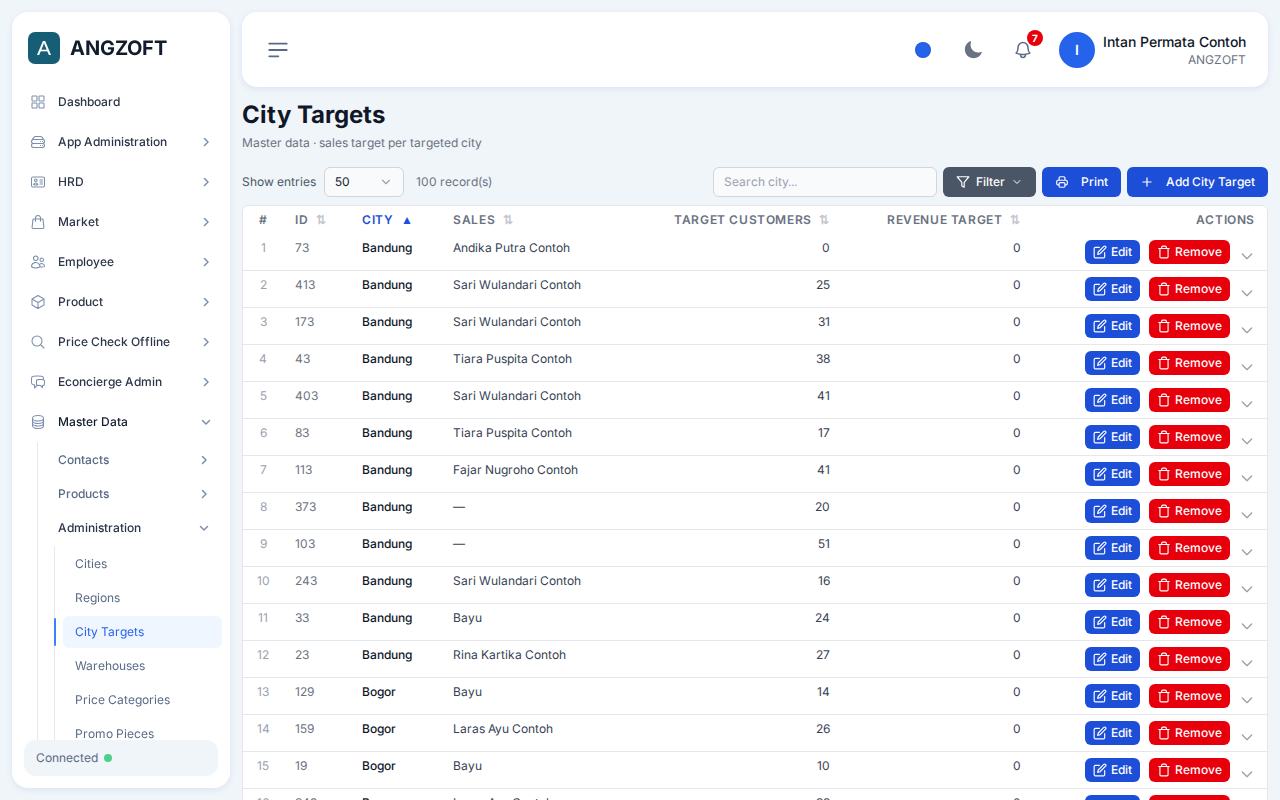This screenshot has width=1280, height=800.
Task: Open the Filter dropdown button
Action: 989,182
